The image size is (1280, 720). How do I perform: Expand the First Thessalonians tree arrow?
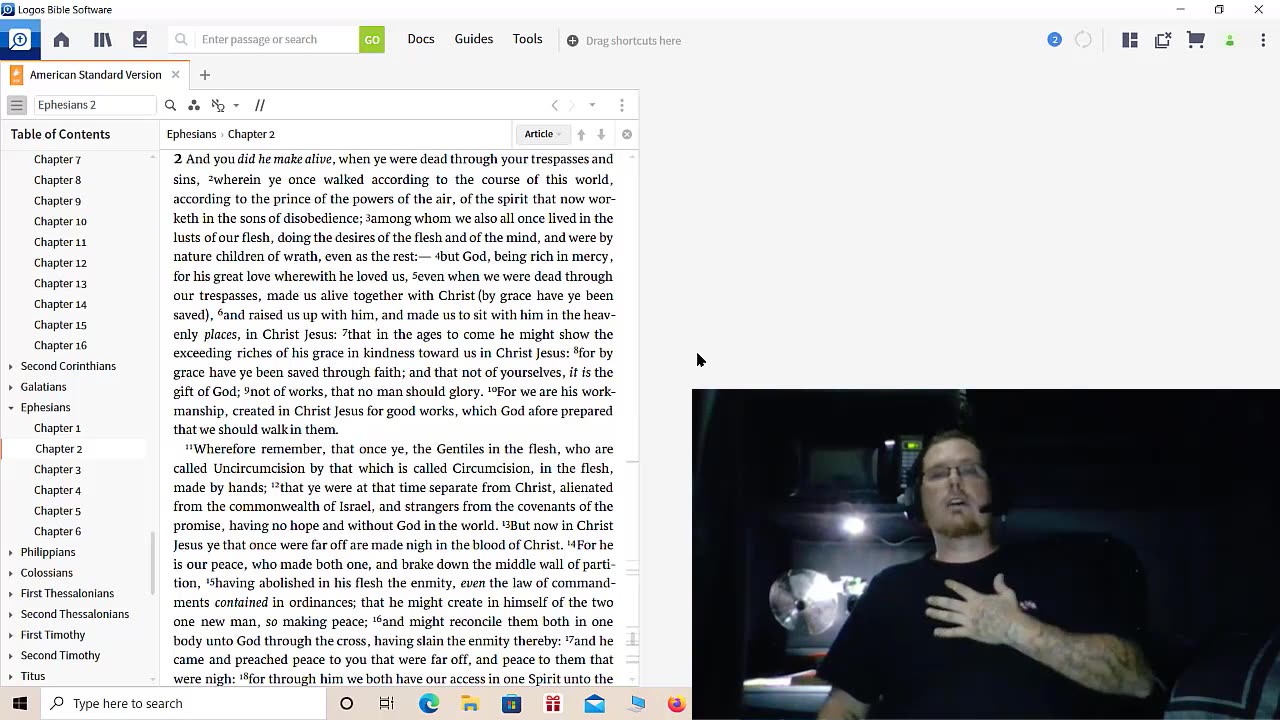[x=10, y=594]
